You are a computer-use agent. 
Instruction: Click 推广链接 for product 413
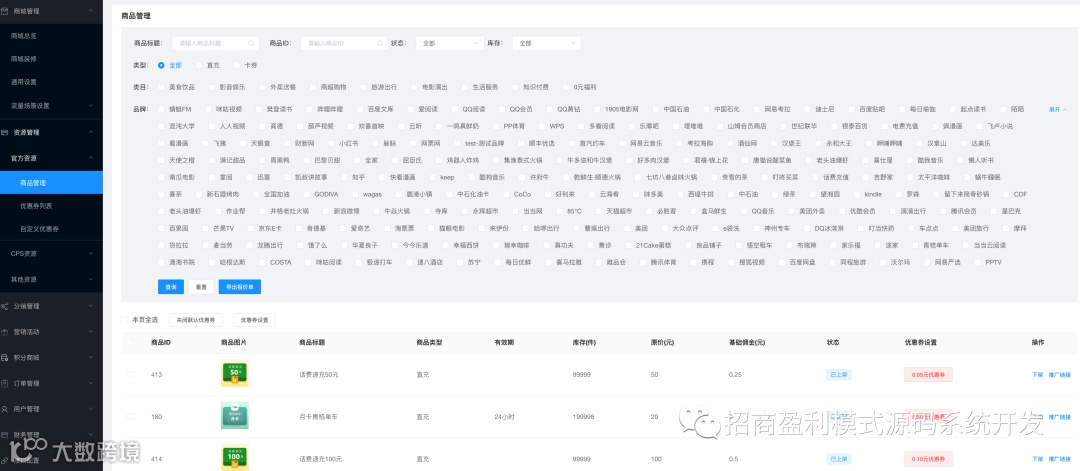pos(1059,375)
